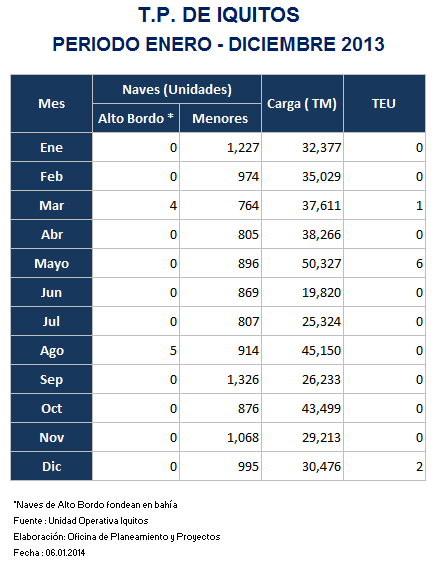The height and width of the screenshot is (562, 441).
Task: Select the Menores column subheader
Action: coord(220,118)
